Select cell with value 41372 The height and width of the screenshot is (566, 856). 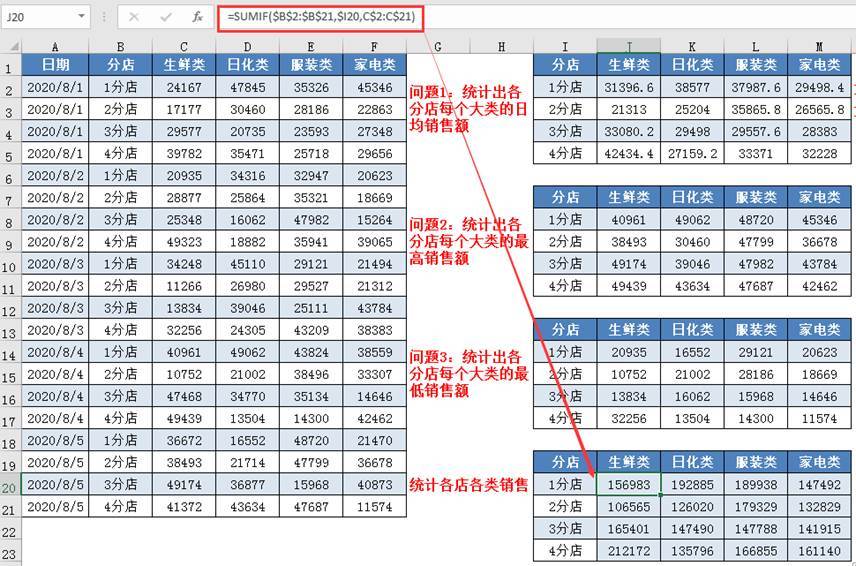pos(184,507)
